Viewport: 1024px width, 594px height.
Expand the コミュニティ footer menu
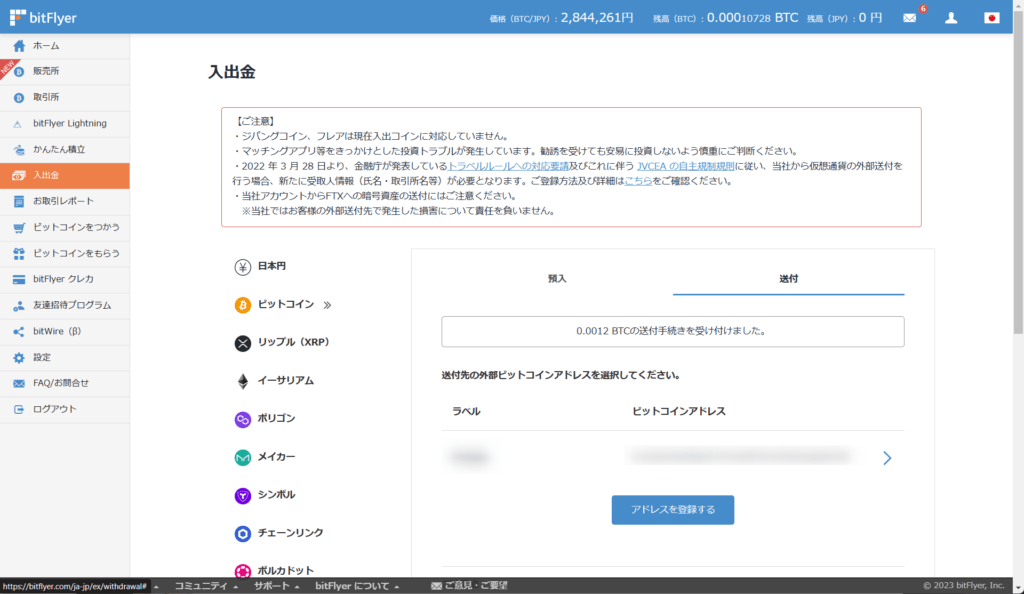[x=206, y=586]
